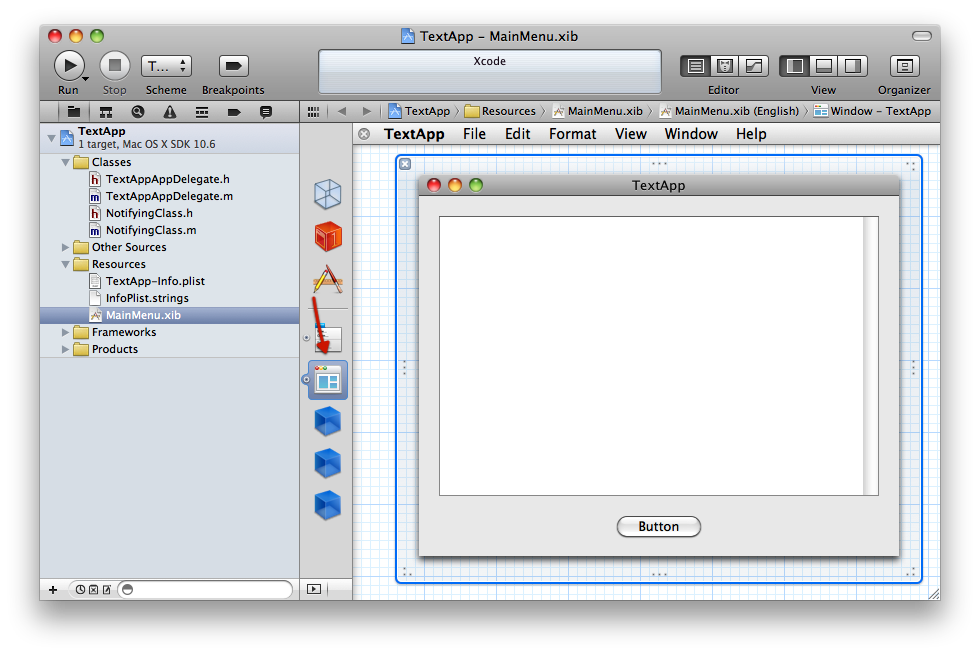Toggle the Debug area visibility

tap(824, 66)
